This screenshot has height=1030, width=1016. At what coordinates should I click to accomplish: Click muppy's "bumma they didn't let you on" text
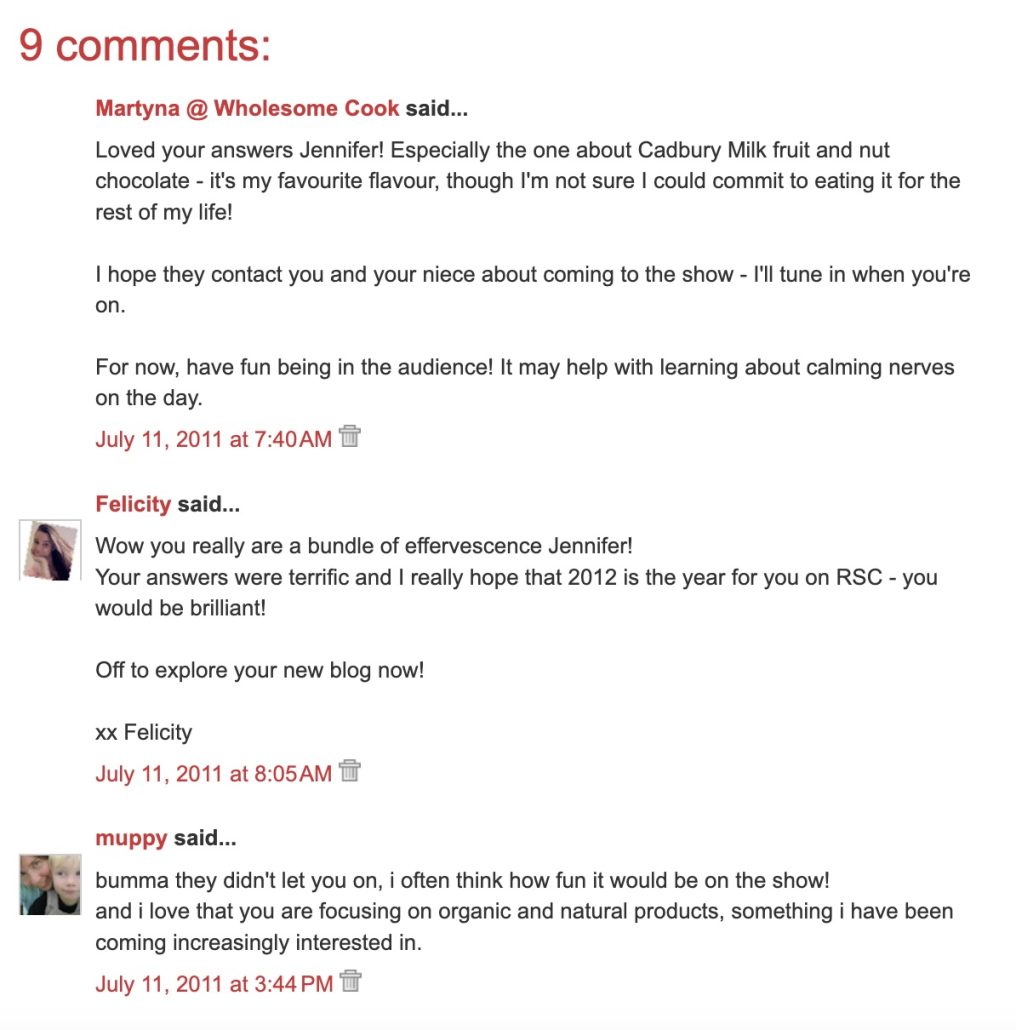[x=462, y=881]
